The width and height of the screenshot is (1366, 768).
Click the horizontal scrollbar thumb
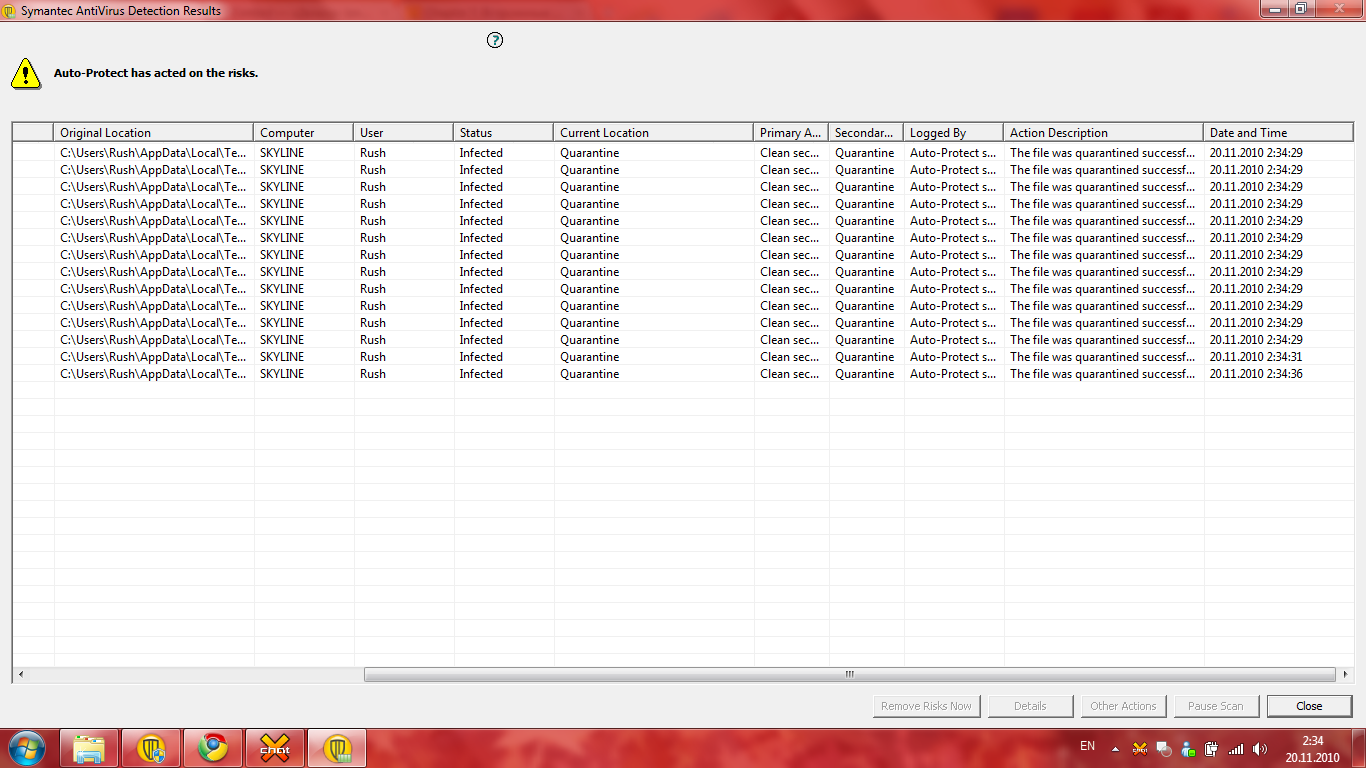(850, 674)
